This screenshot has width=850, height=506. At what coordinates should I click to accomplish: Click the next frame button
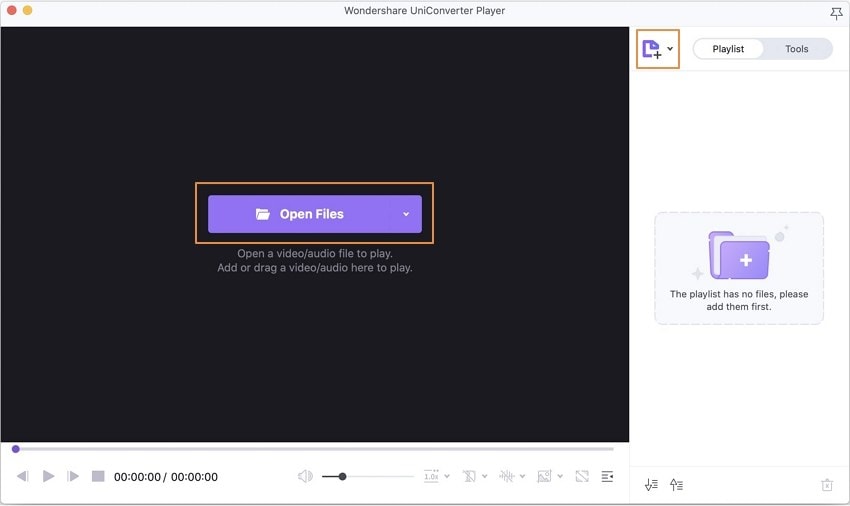click(73, 476)
